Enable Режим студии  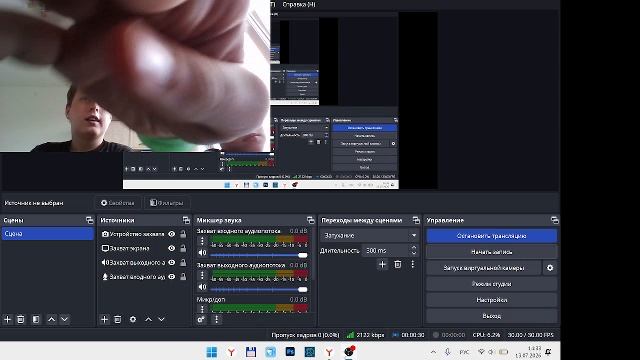491,284
